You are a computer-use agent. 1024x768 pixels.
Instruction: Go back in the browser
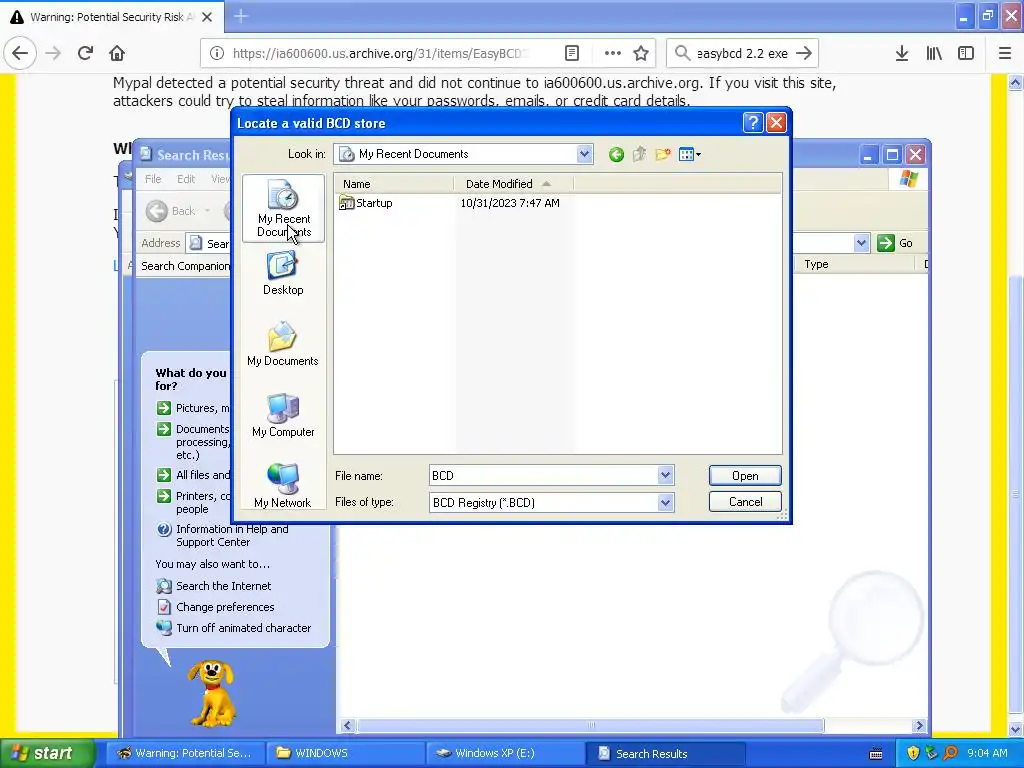pos(20,54)
